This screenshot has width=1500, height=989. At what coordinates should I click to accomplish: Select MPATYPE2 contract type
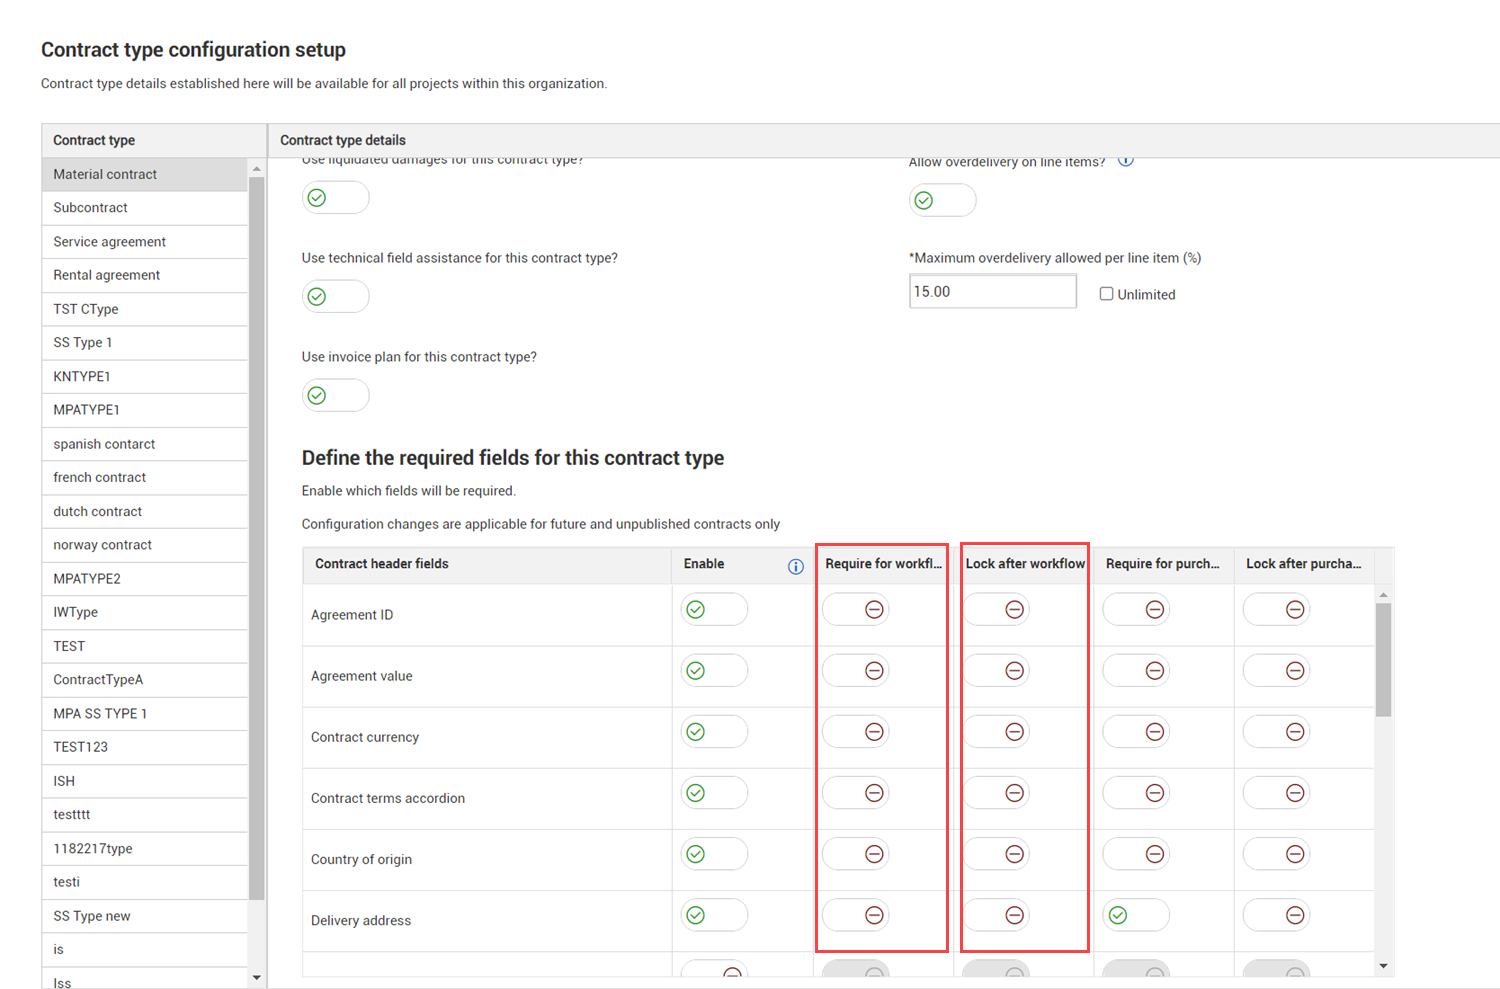145,578
